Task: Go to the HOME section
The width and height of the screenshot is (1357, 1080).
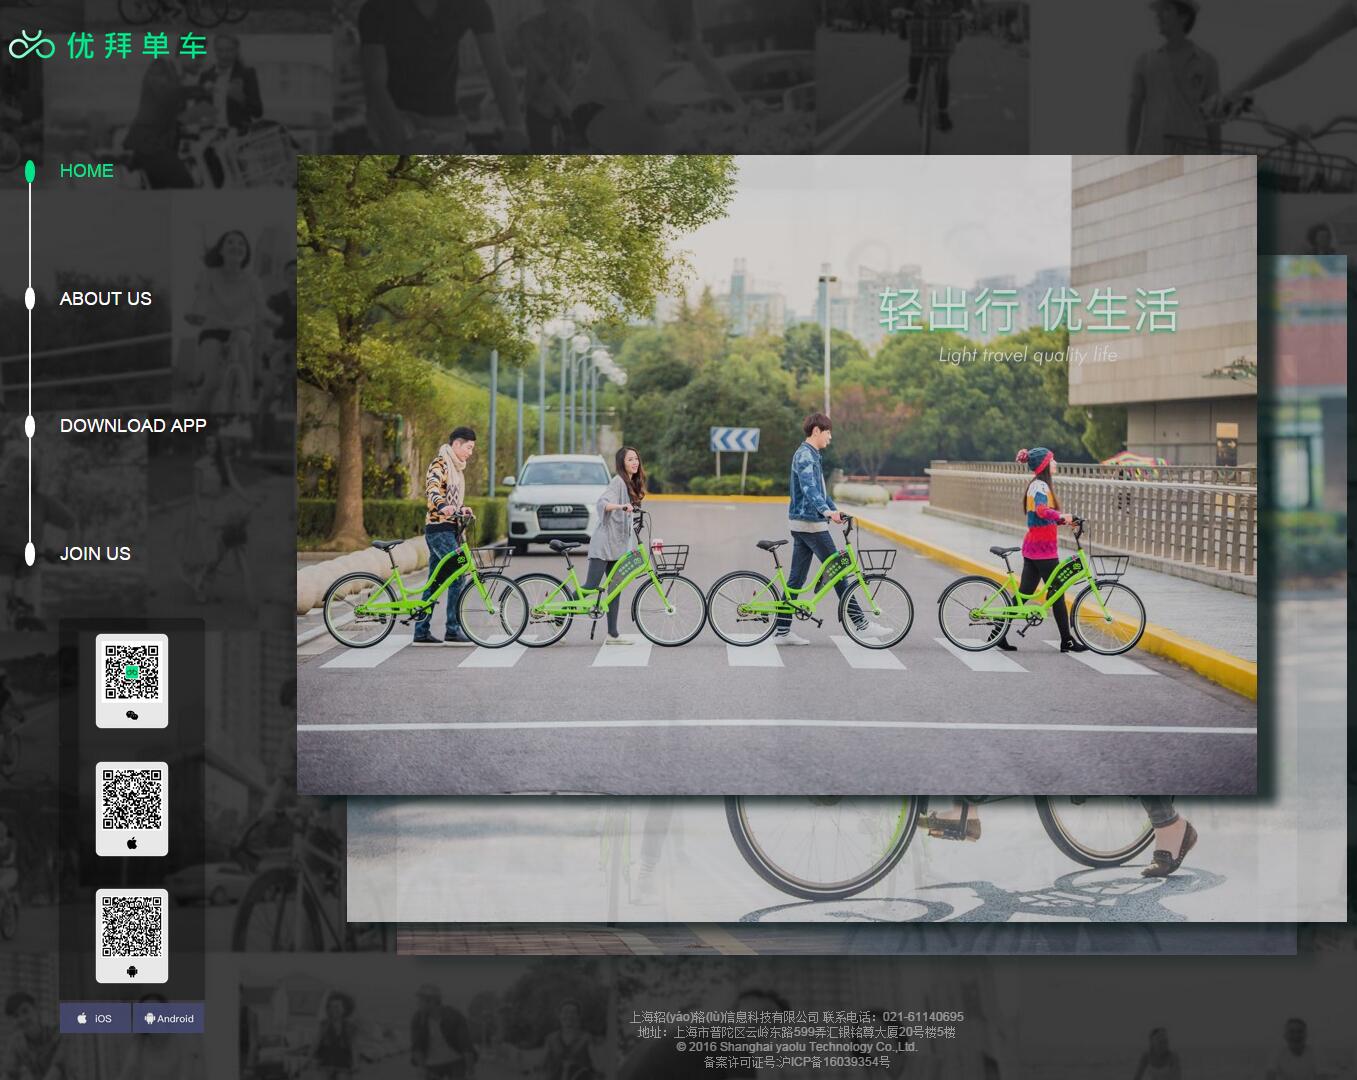Action: (86, 171)
